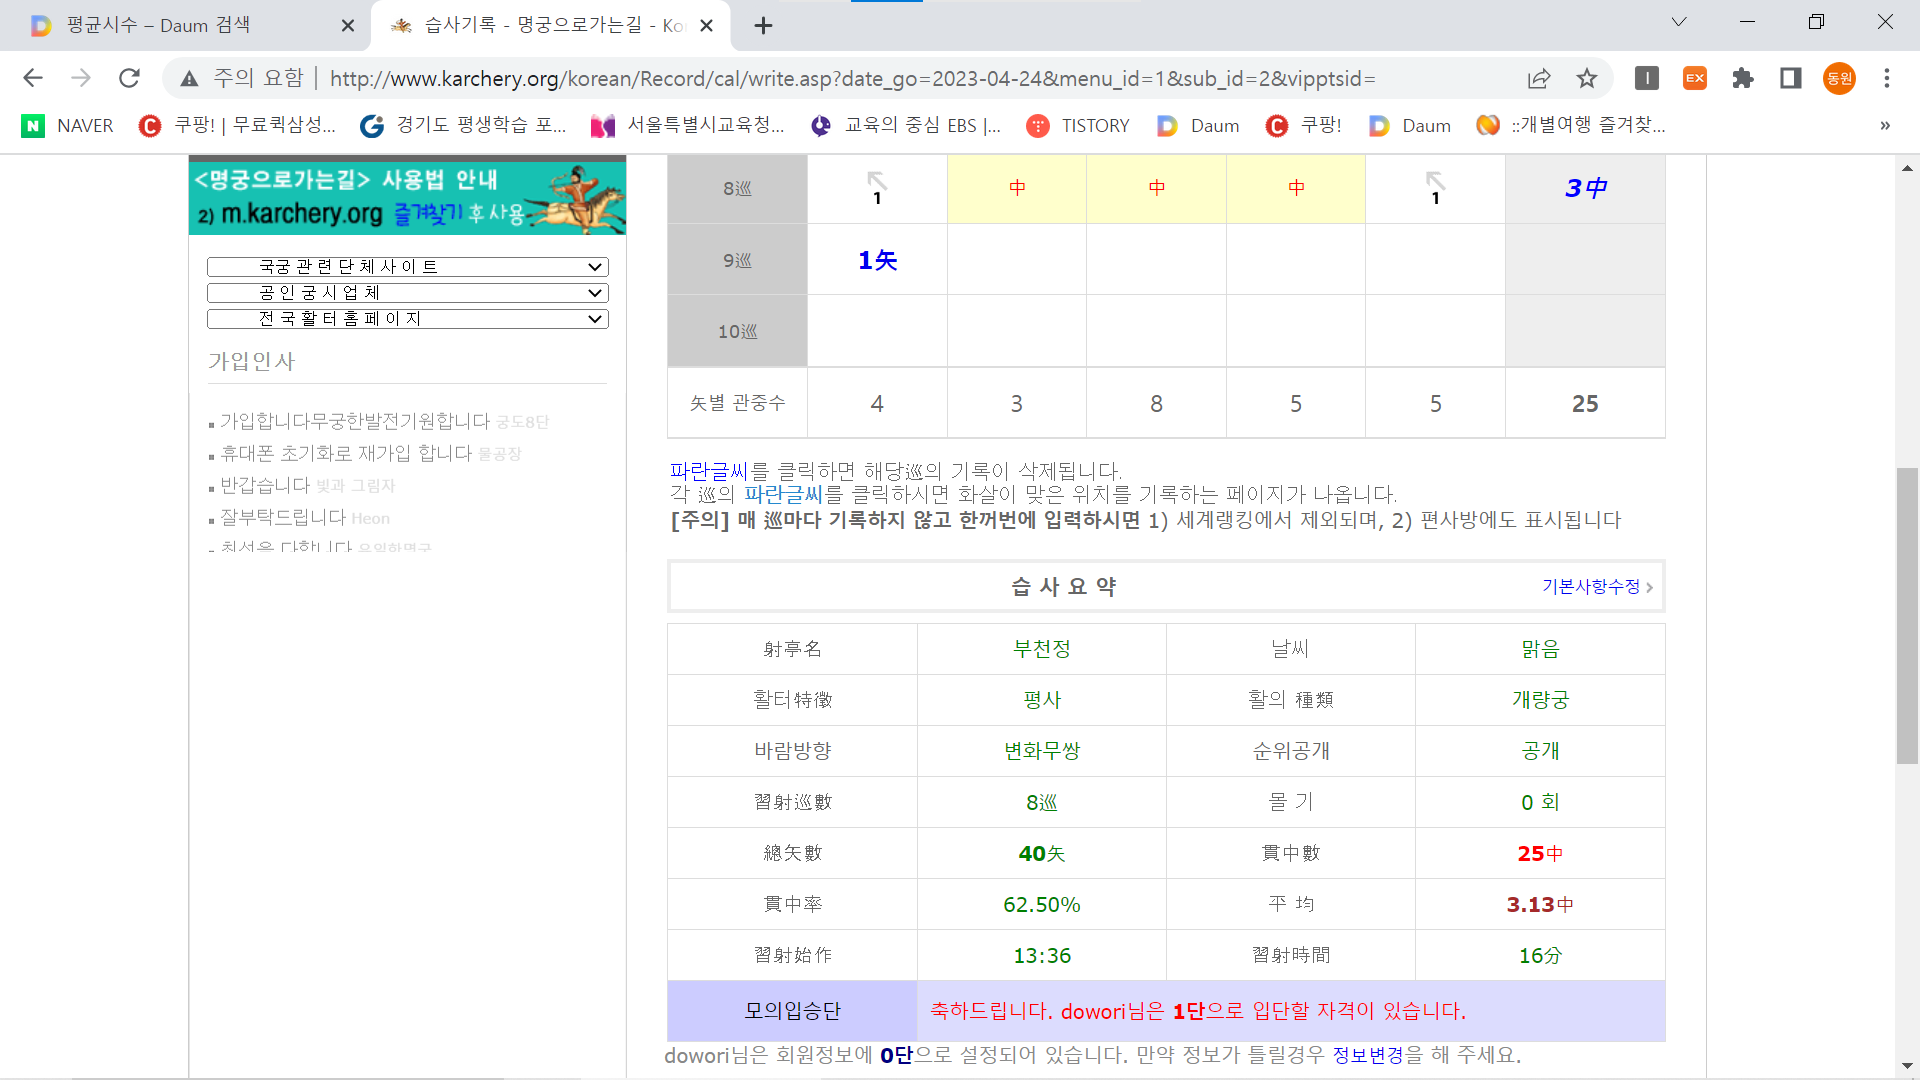
Task: Bookmark this page with star icon
Action: 1587,78
